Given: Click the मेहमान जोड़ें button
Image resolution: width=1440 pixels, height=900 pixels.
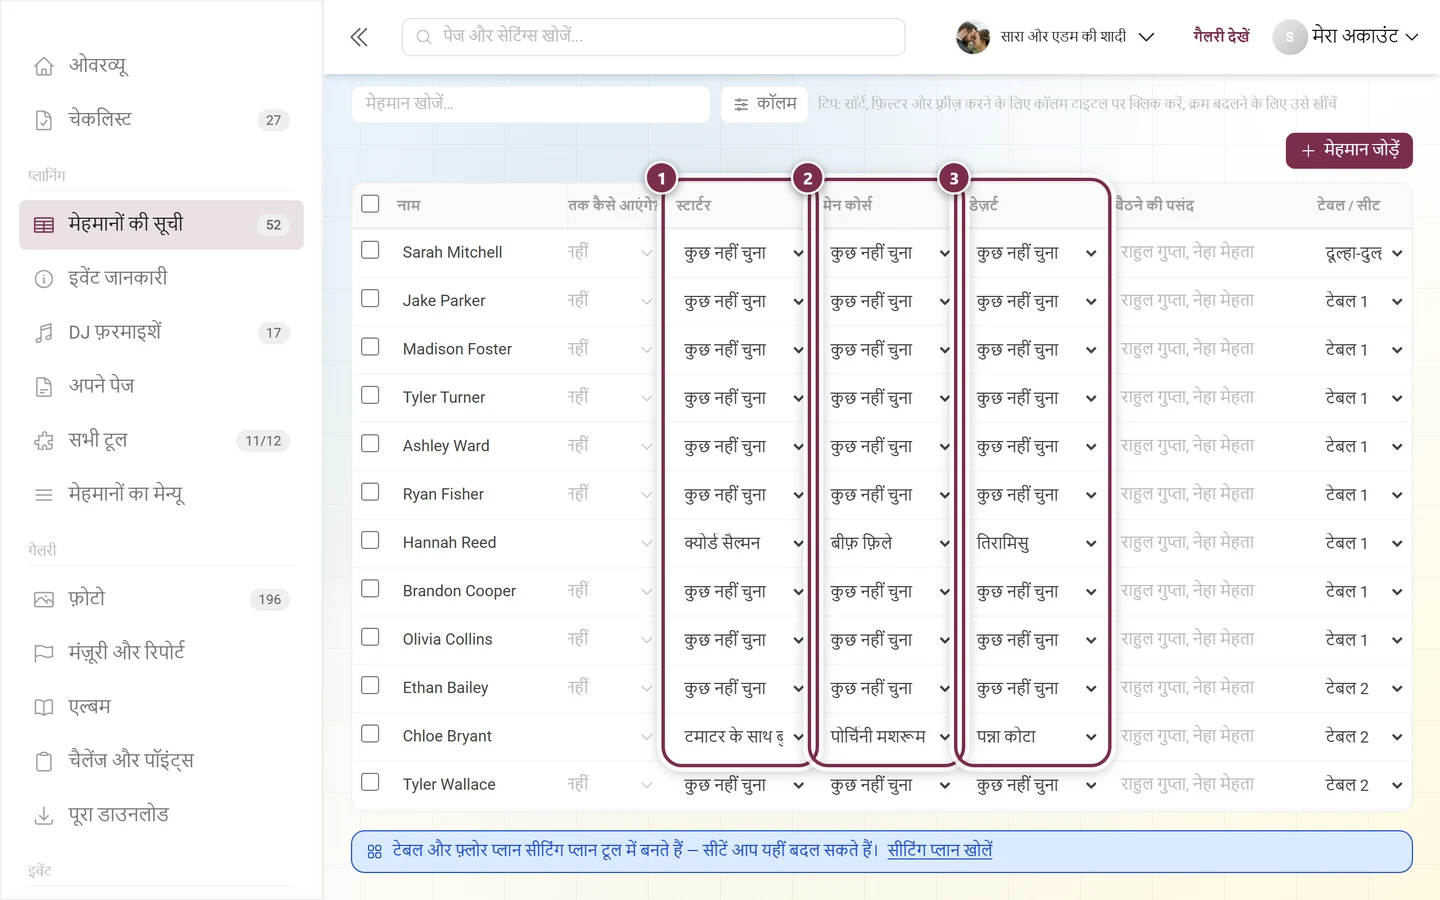Looking at the screenshot, I should (x=1349, y=151).
